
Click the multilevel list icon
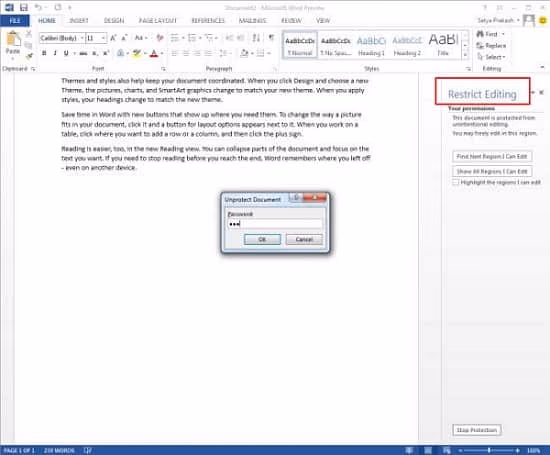tap(209, 38)
